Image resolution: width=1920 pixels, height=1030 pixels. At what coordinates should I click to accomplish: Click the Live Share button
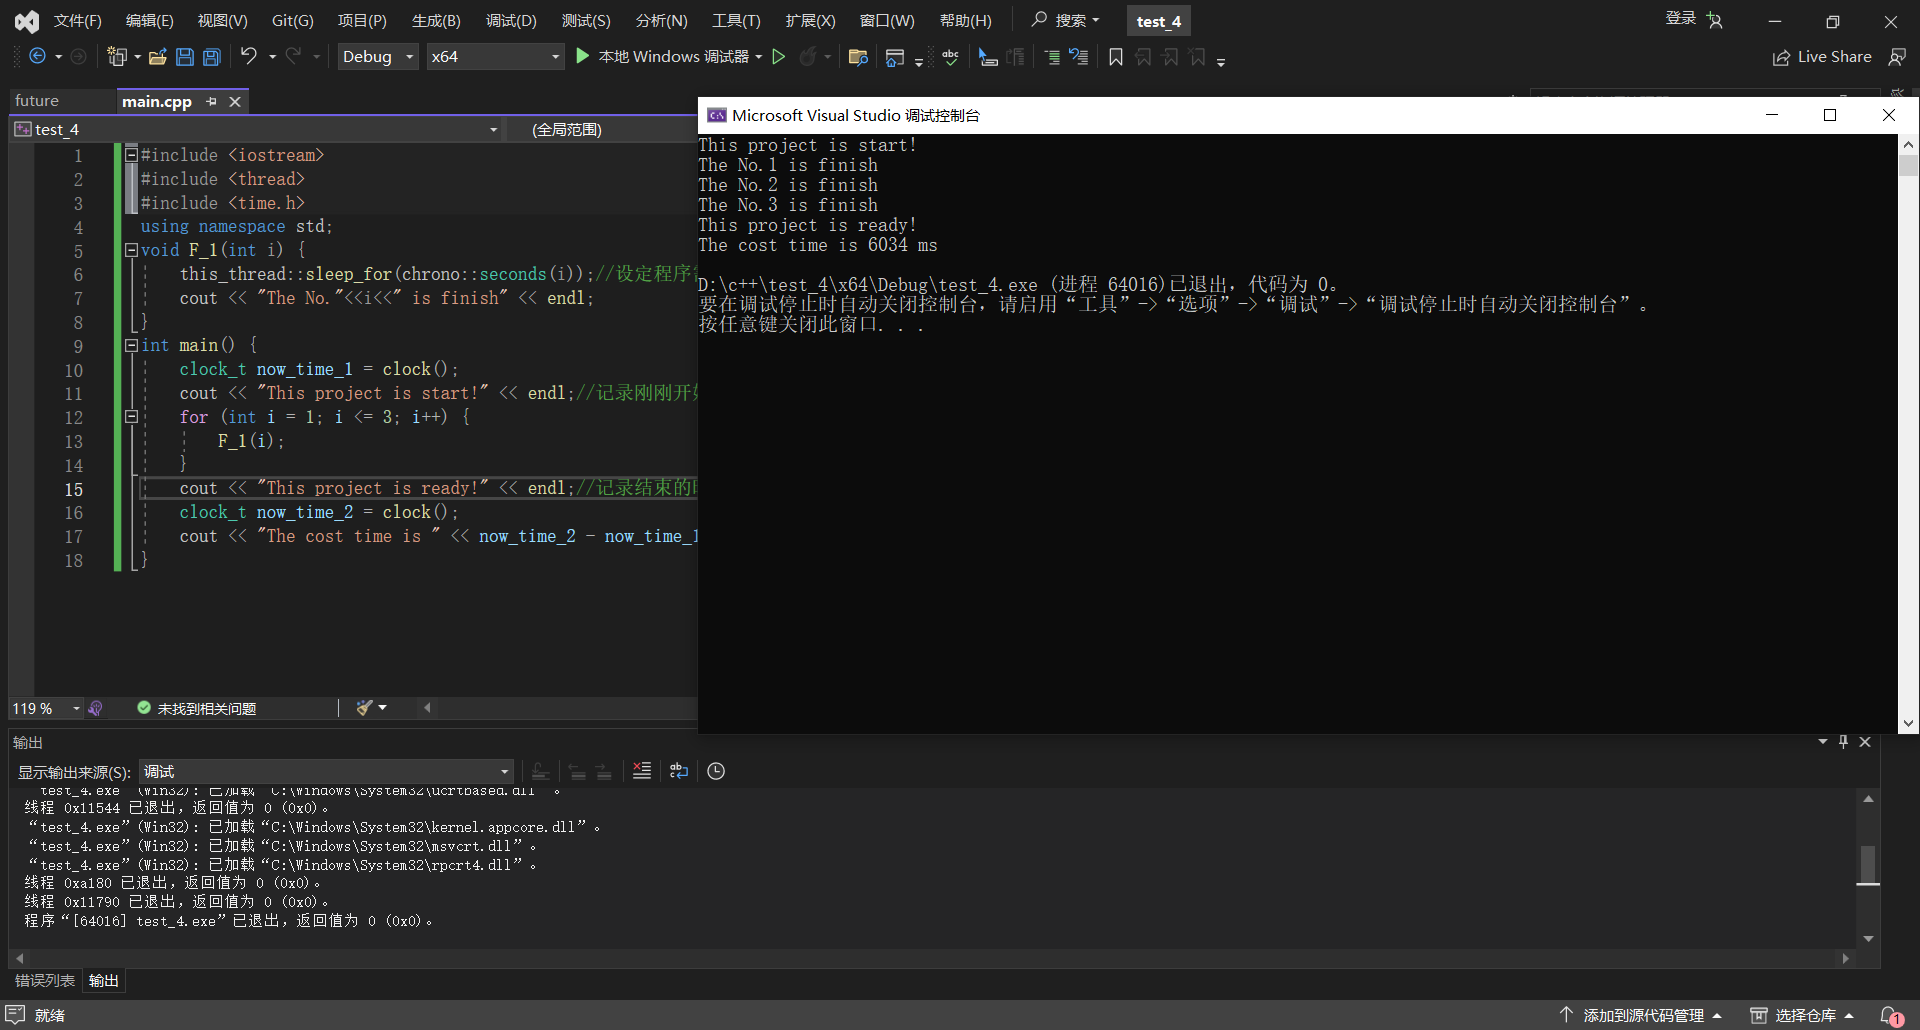point(1822,57)
